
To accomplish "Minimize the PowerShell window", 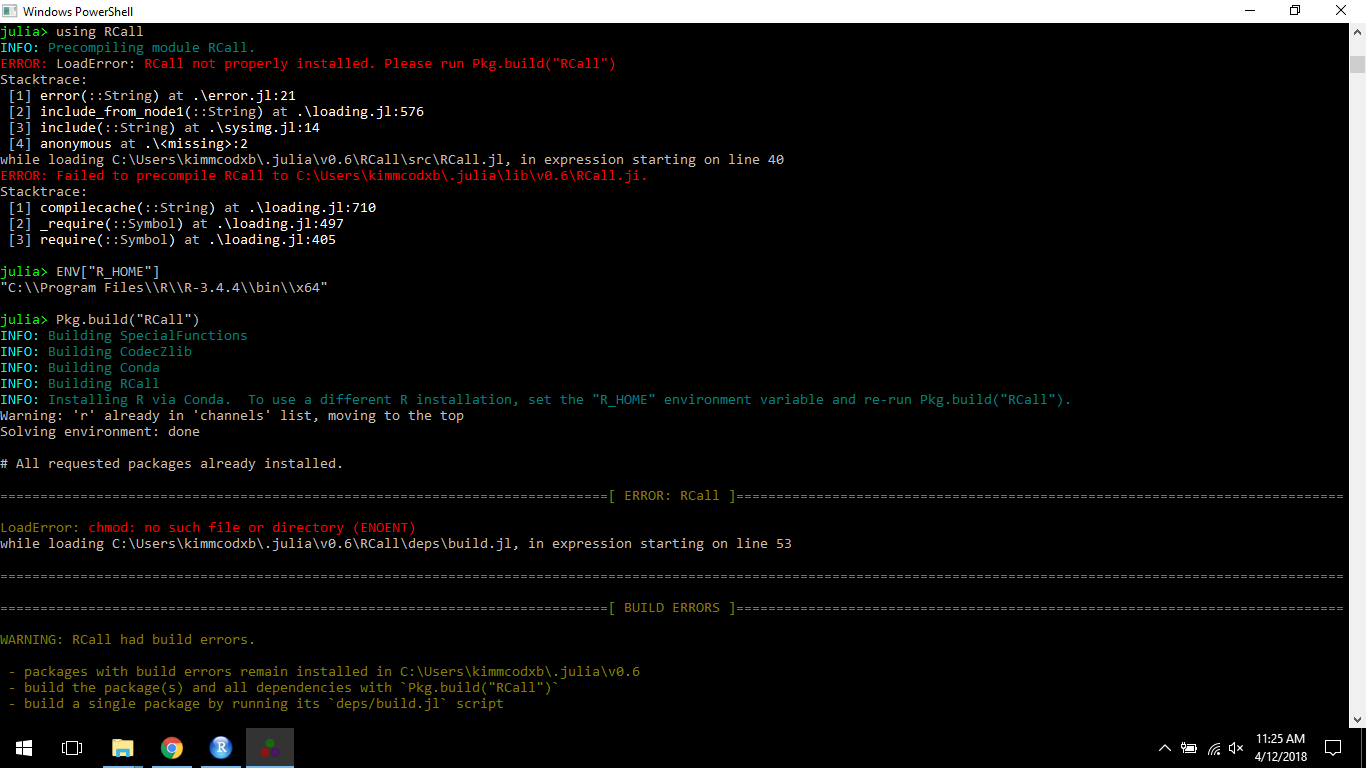I will click(1251, 11).
